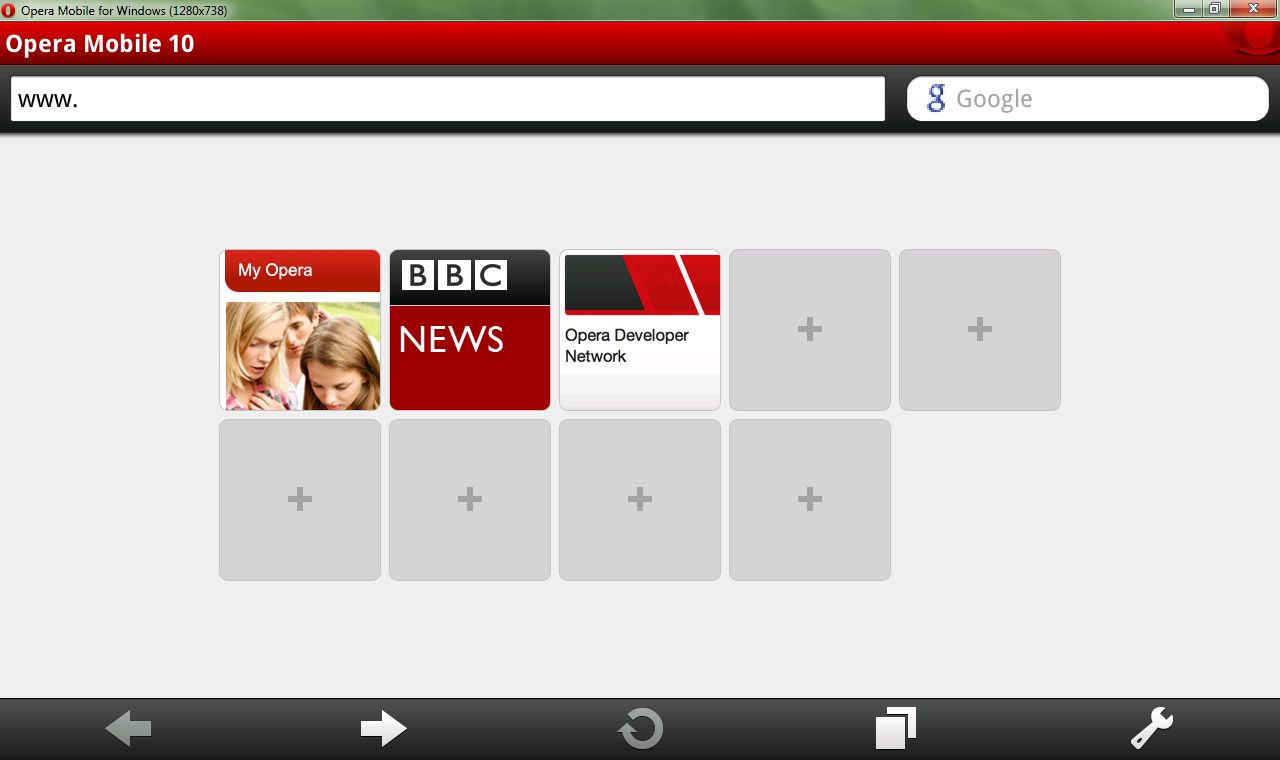Screen dimensions: 1280x760
Task: Minimize the Opera Mobile window
Action: click(x=1188, y=9)
